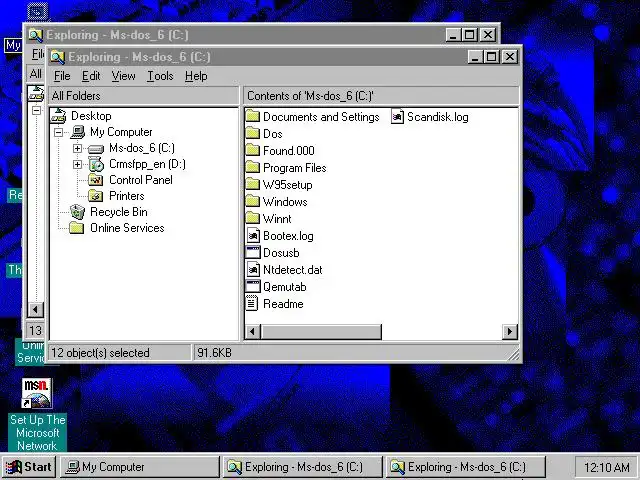Click the back Explorer window title icon
640x480 pixels.
[36, 35]
